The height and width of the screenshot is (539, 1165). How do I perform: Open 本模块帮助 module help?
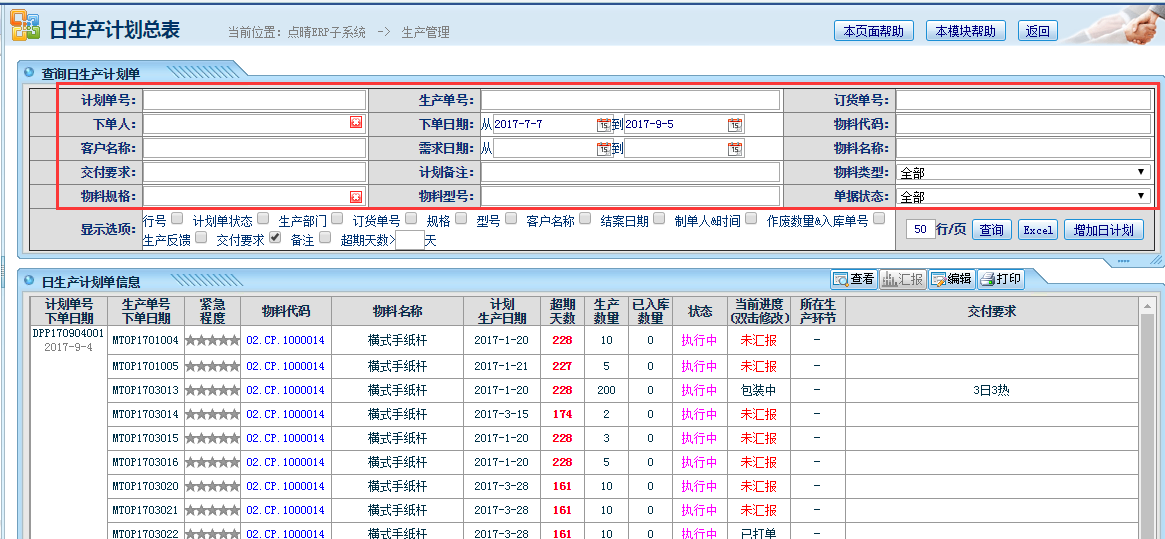tap(965, 31)
